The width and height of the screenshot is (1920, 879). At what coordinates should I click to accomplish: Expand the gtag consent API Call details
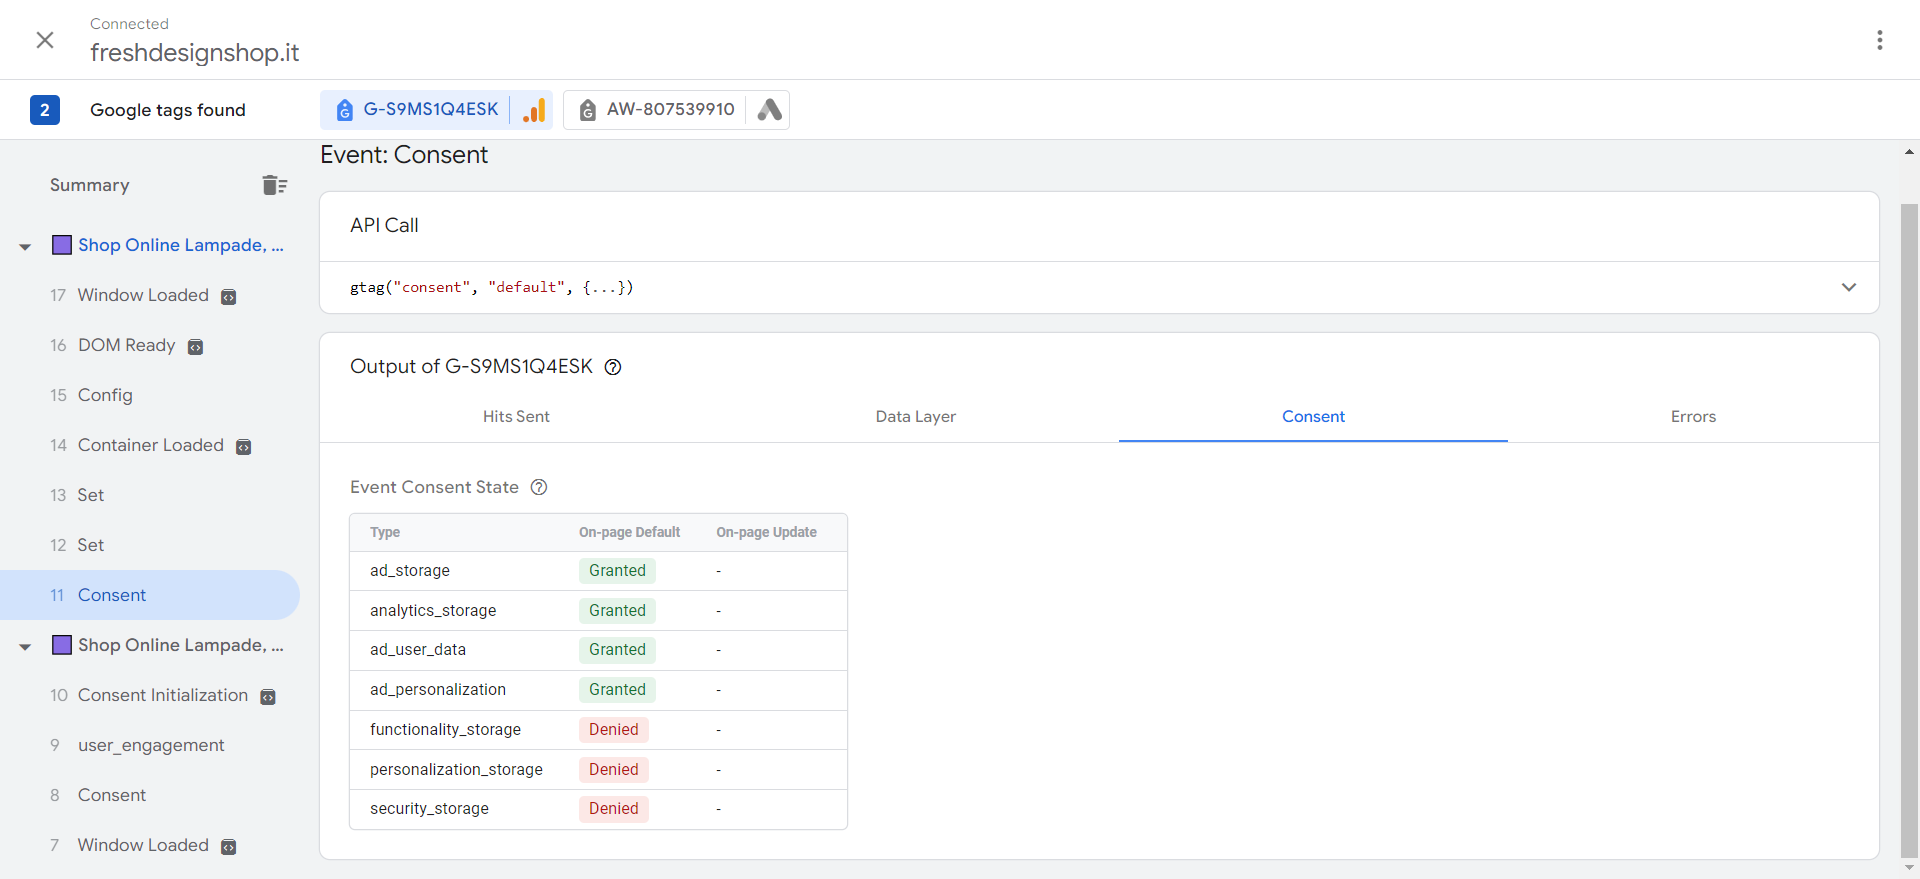point(1848,287)
